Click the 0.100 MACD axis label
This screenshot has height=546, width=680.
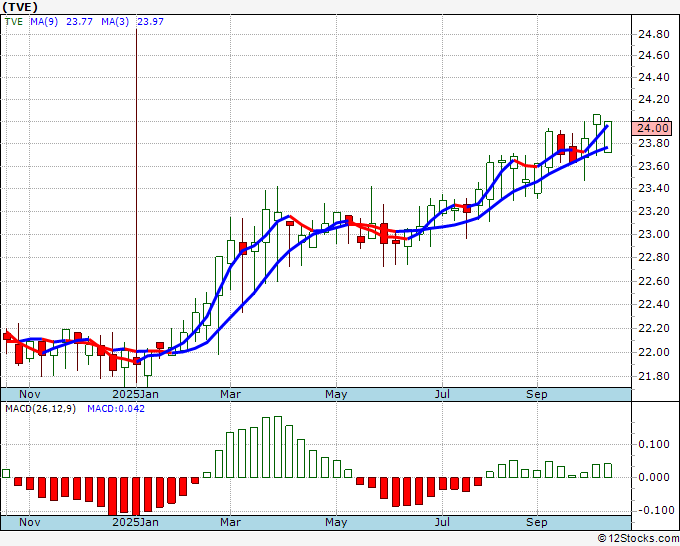653,444
